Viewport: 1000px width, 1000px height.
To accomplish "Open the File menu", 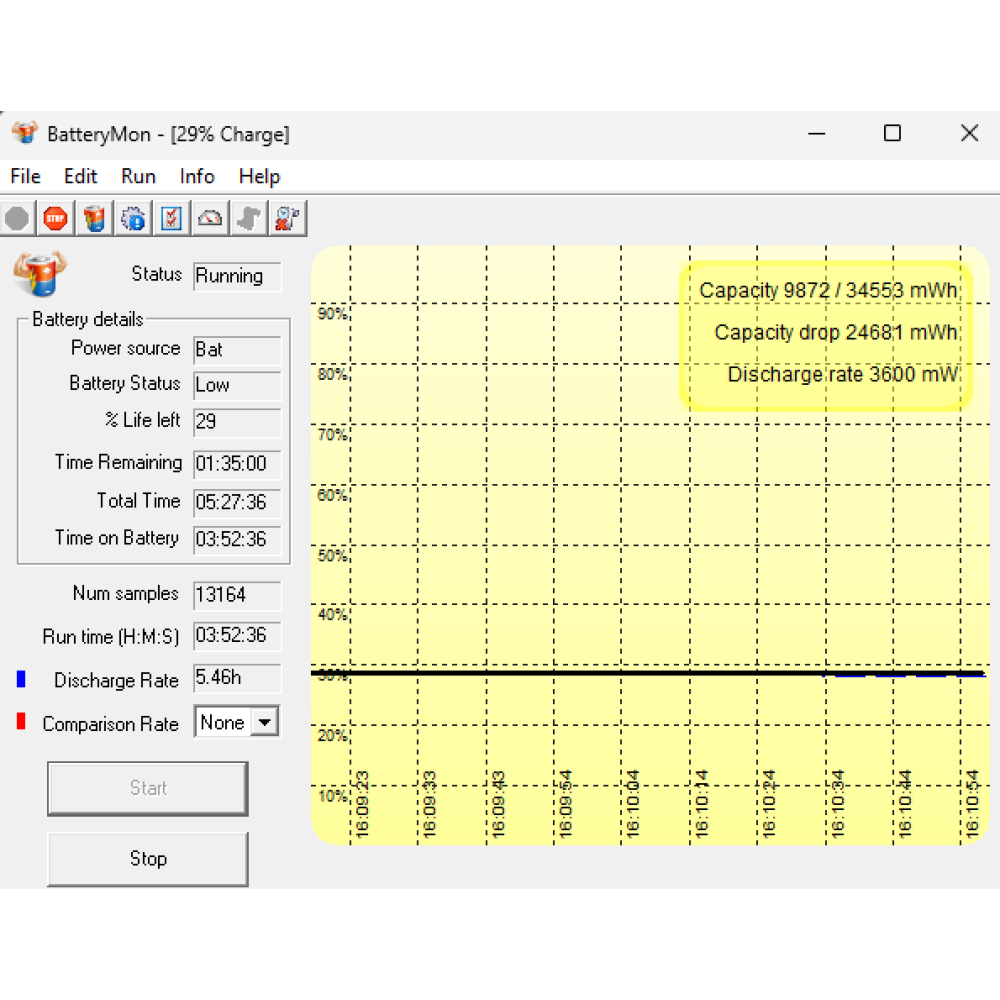I will pyautogui.click(x=25, y=177).
